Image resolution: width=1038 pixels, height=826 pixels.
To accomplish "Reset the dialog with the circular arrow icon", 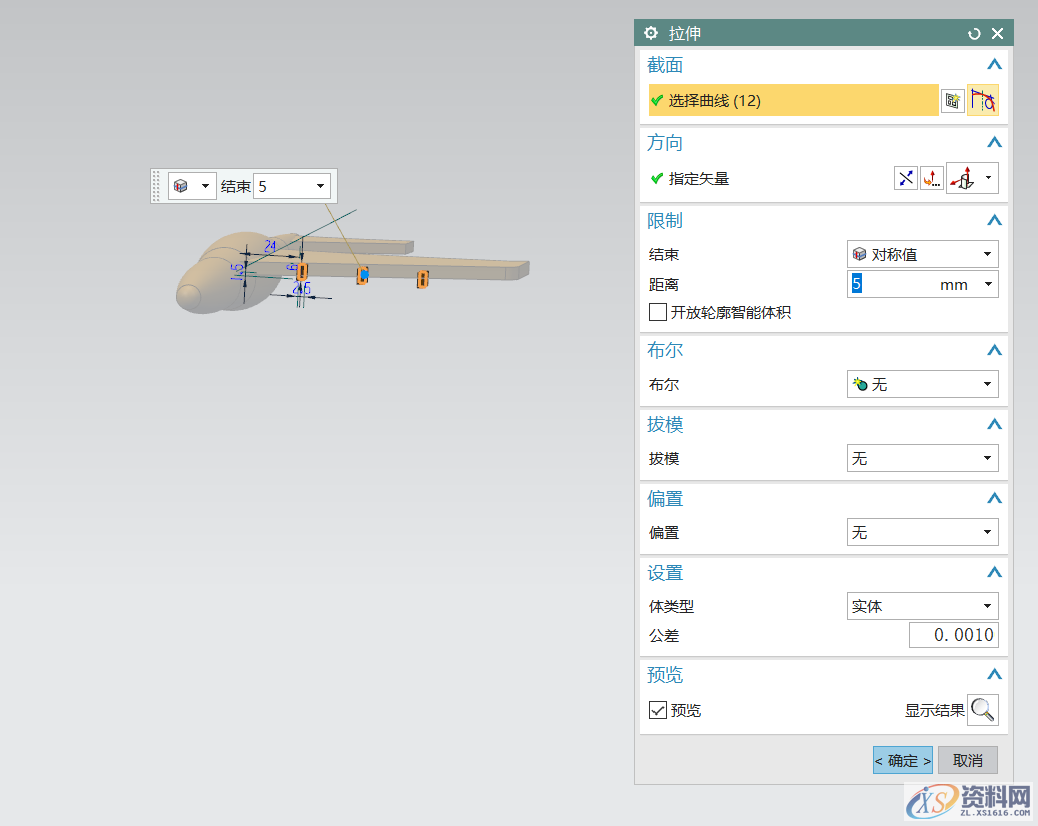I will [974, 33].
